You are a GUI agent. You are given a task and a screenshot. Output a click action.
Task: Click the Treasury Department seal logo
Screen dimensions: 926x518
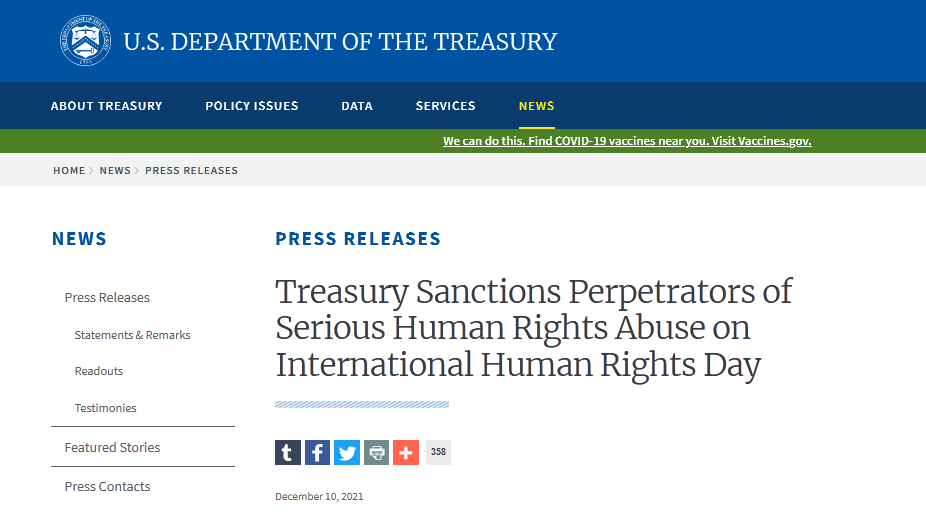86,40
